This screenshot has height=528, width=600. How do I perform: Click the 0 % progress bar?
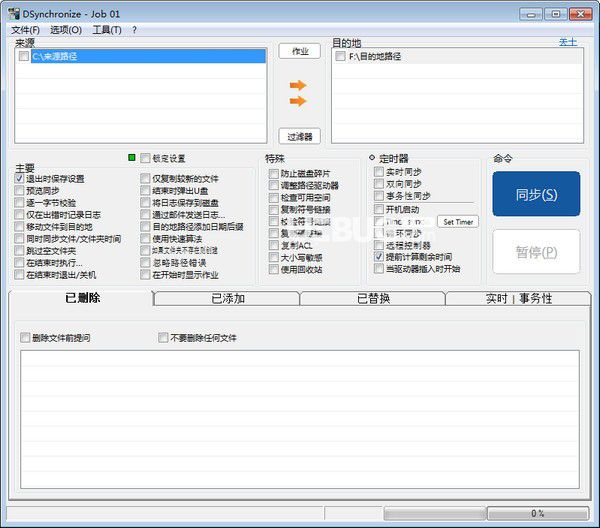click(x=538, y=513)
